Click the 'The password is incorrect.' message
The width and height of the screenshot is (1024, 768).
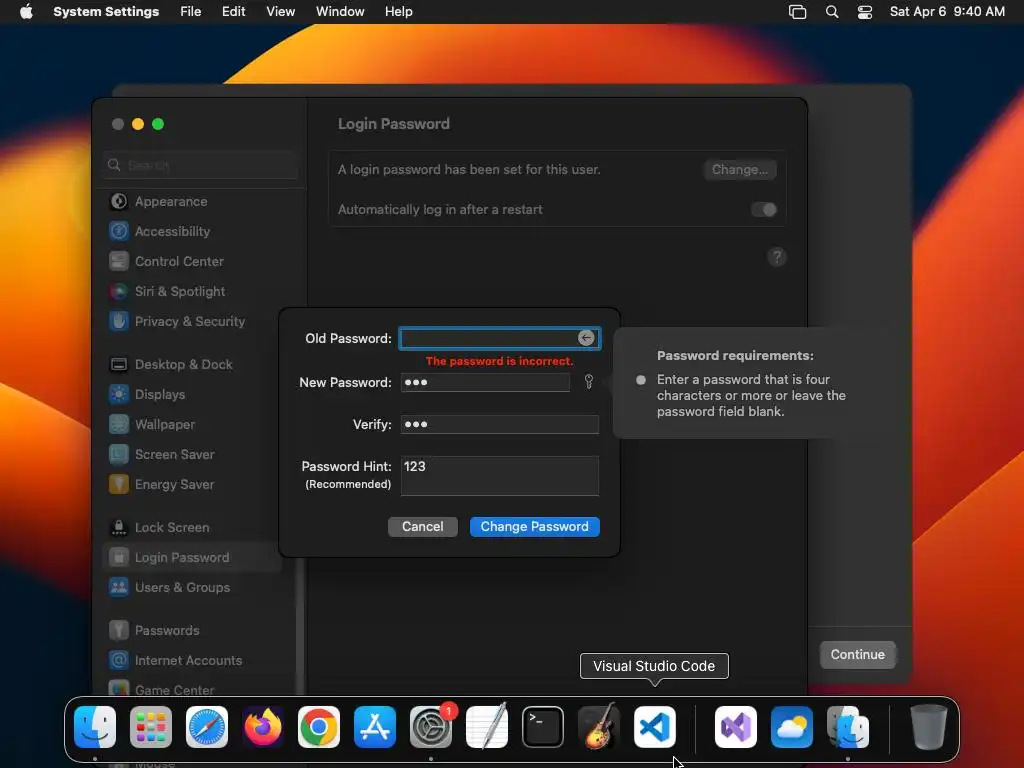(500, 361)
